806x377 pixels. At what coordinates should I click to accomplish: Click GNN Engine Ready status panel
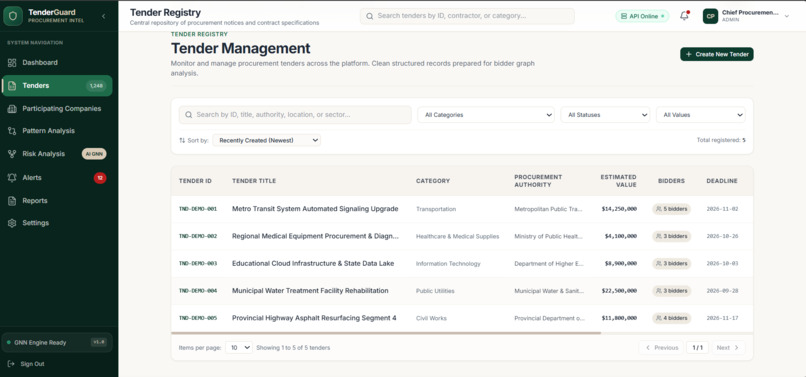pyautogui.click(x=57, y=342)
